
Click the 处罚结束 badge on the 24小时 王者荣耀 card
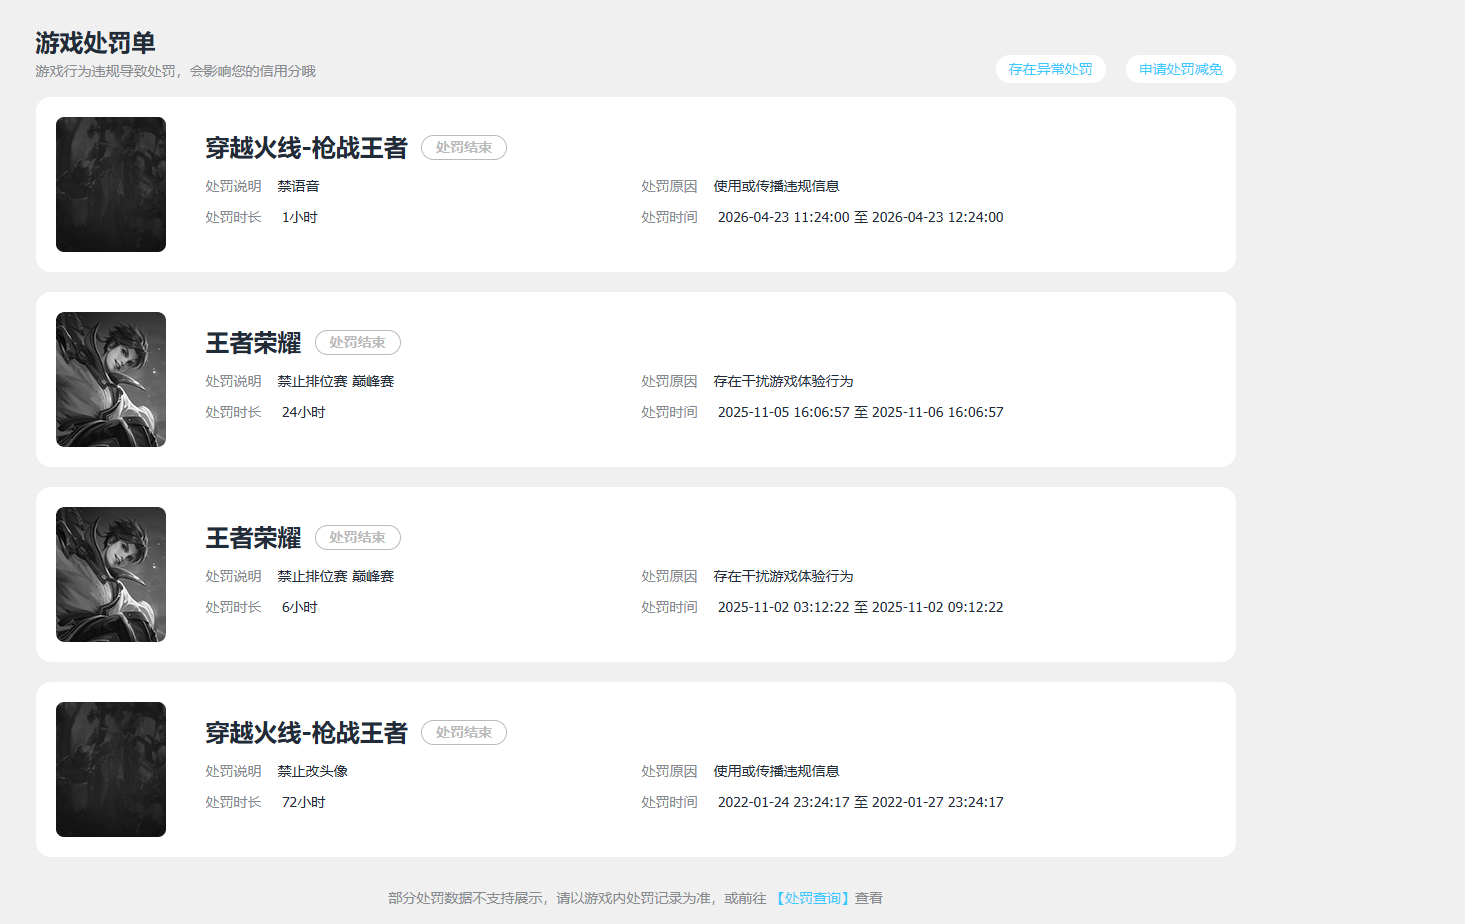pyautogui.click(x=358, y=343)
